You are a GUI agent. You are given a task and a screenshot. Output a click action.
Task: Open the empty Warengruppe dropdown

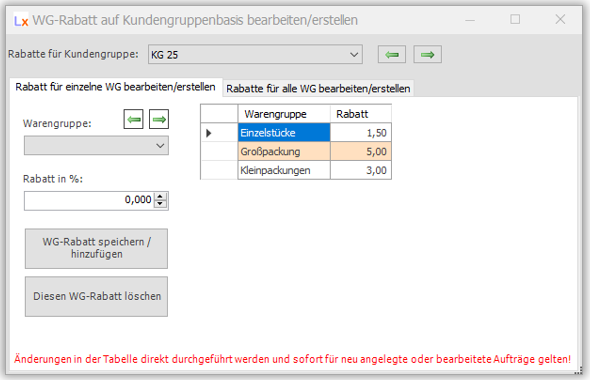(x=96, y=146)
